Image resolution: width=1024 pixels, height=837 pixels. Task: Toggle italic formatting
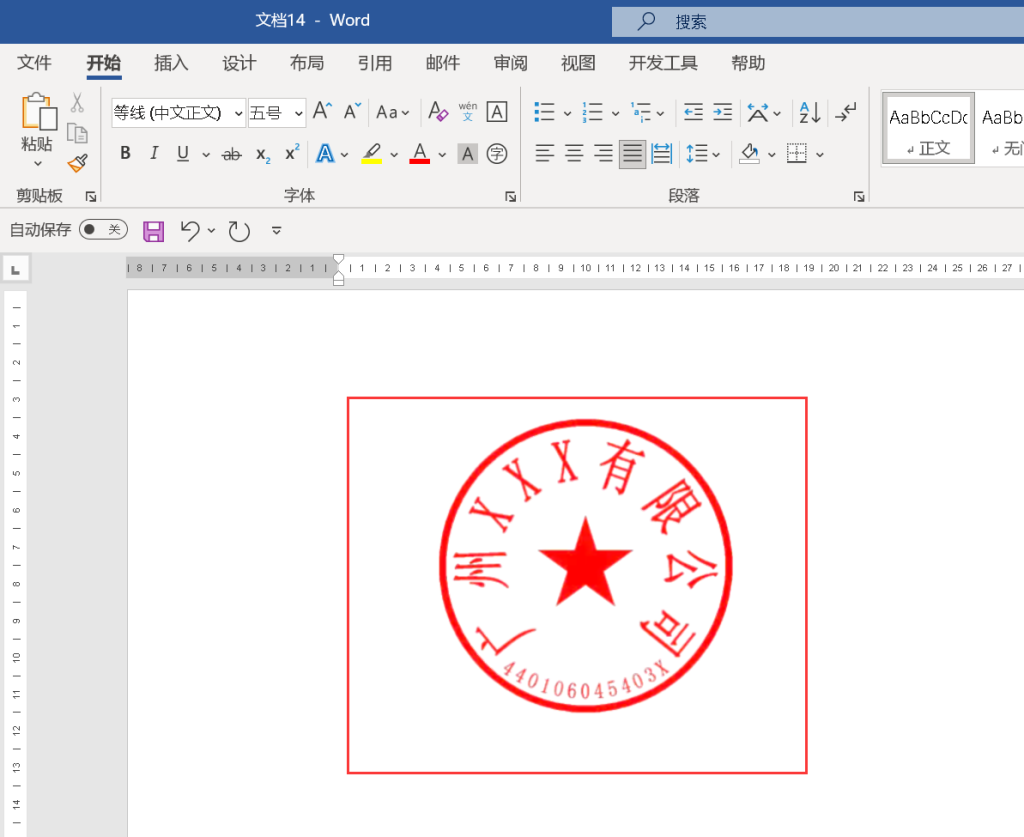(154, 153)
